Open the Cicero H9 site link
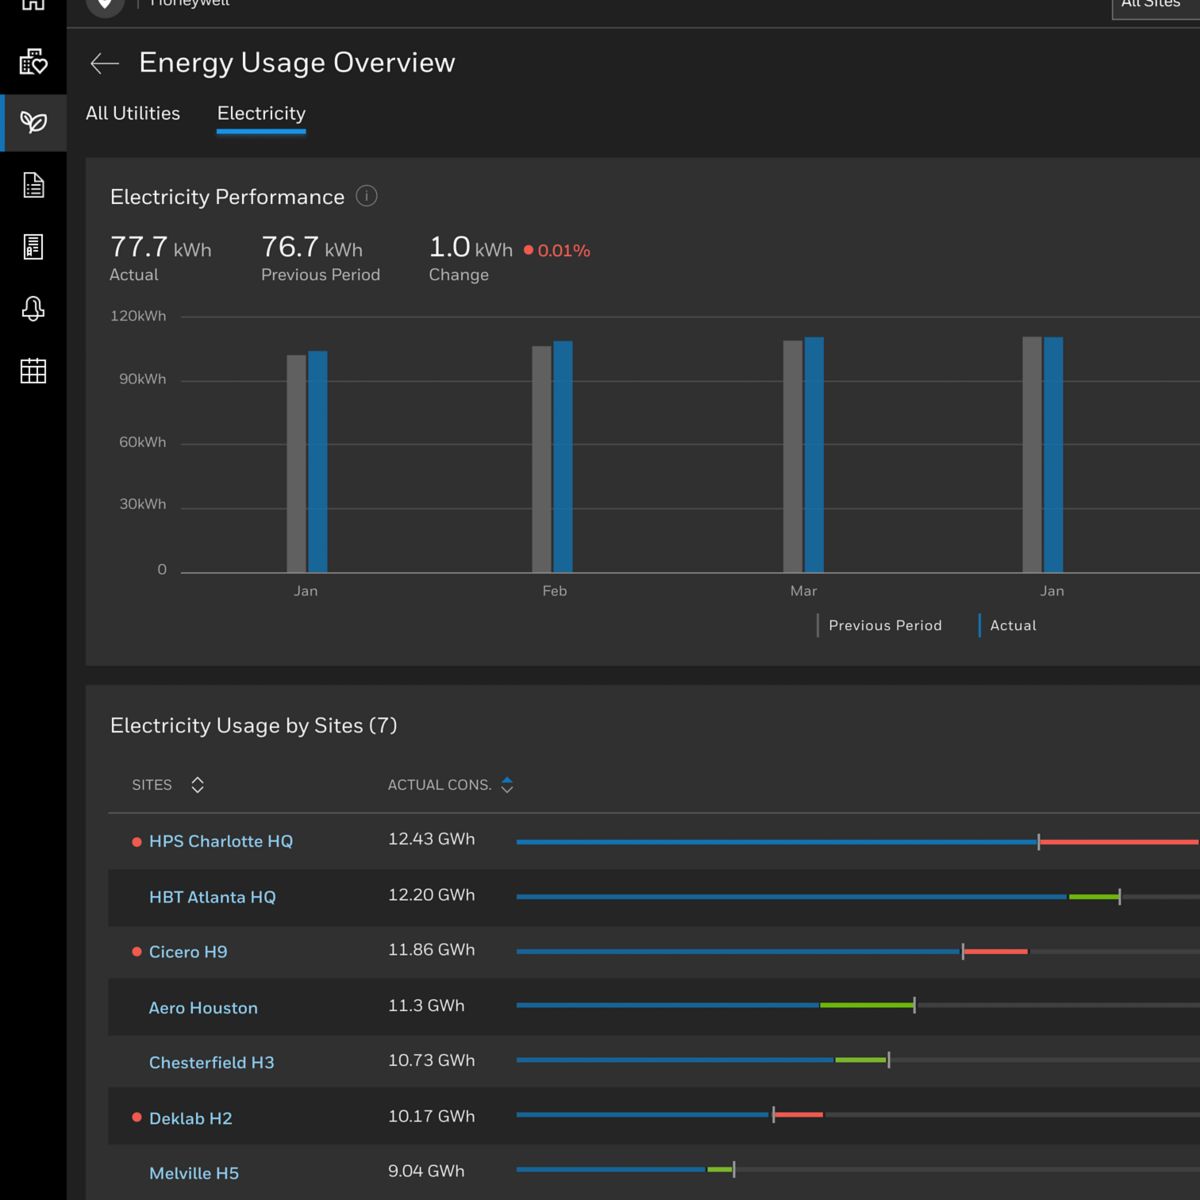Image resolution: width=1200 pixels, height=1200 pixels. [188, 952]
